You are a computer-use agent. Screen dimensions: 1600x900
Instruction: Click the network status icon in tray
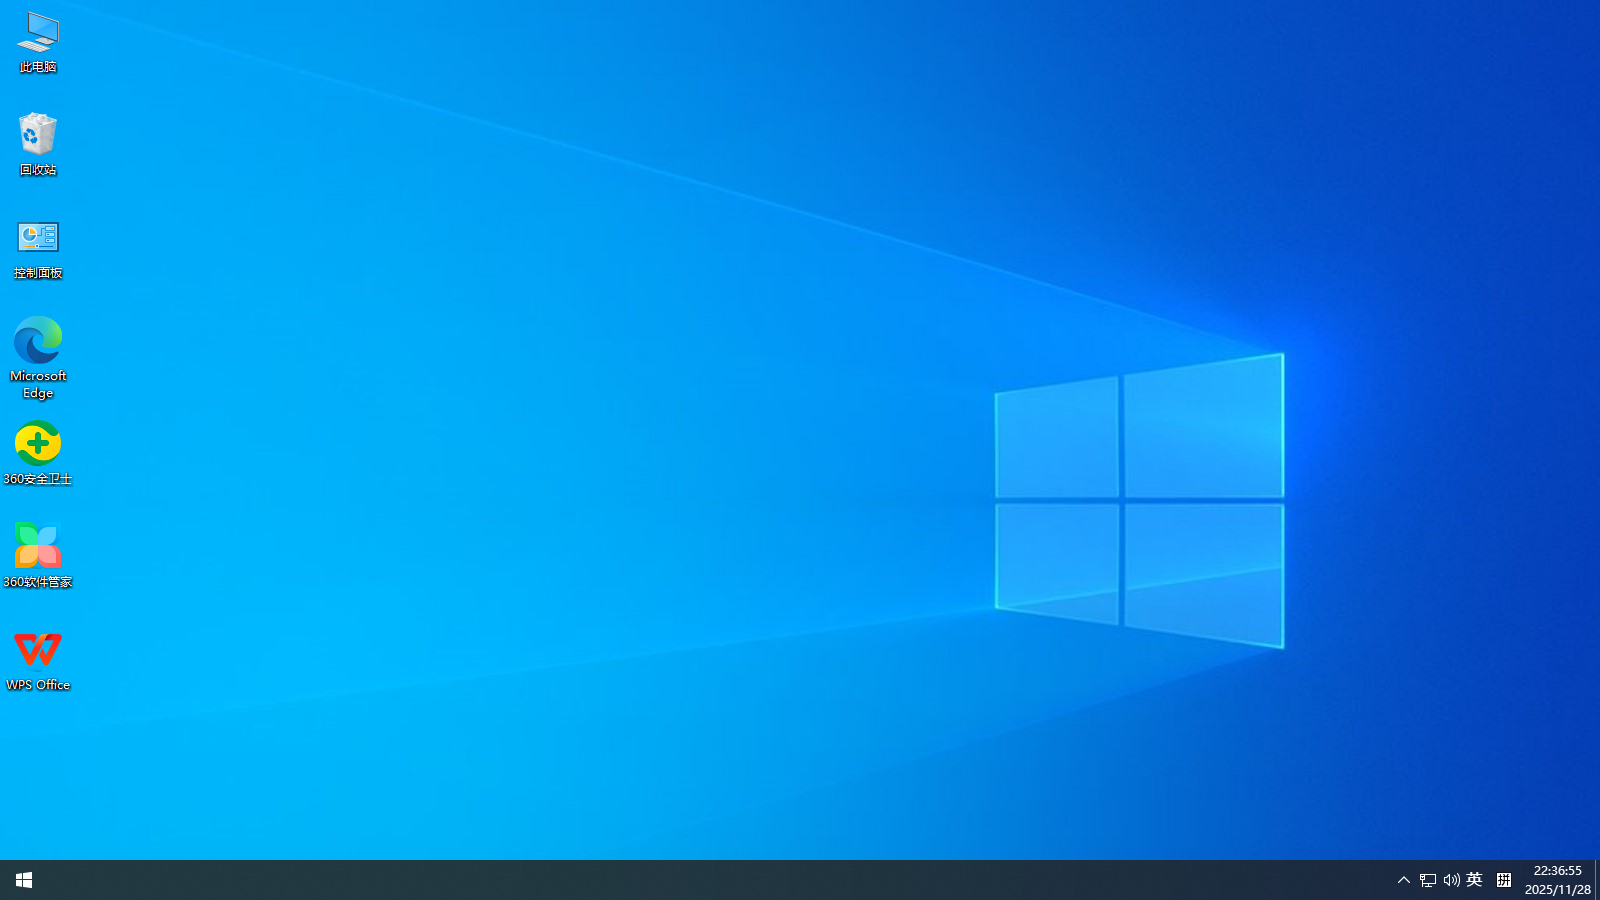pos(1426,881)
